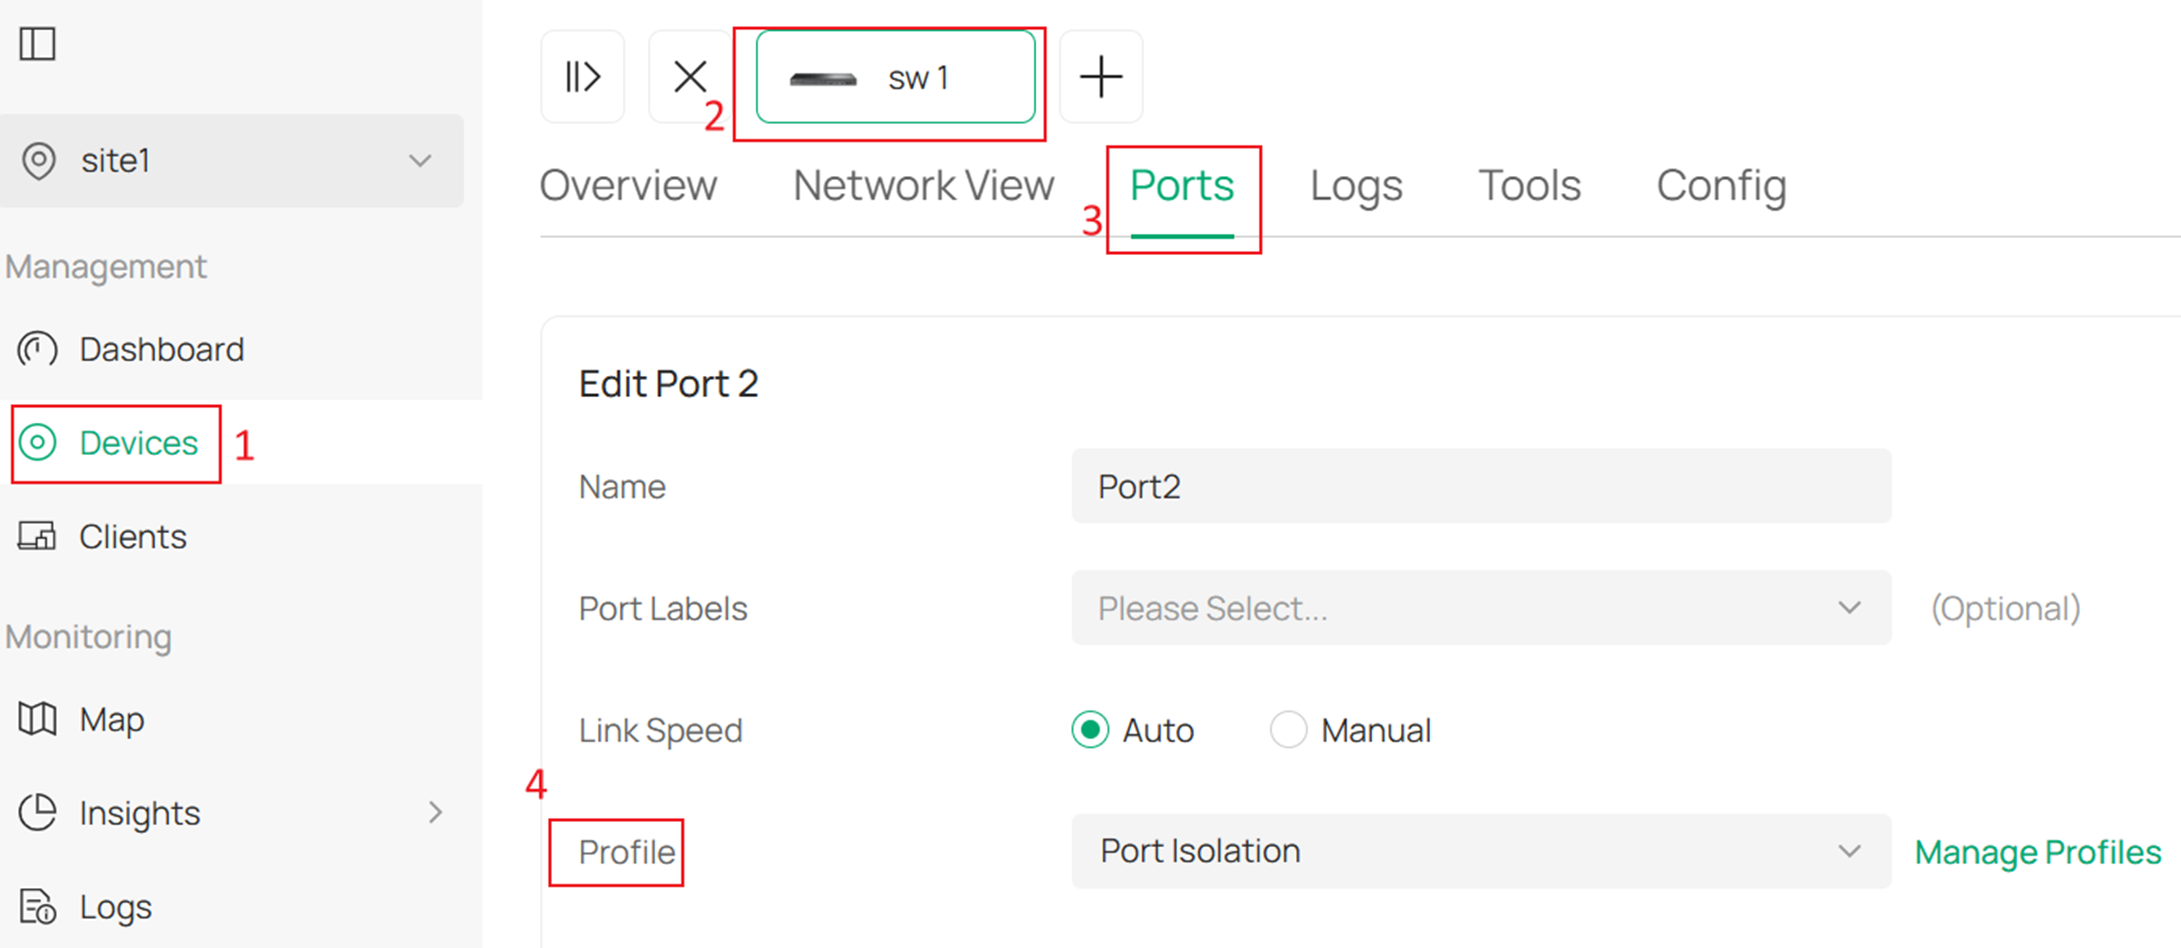The width and height of the screenshot is (2181, 948).
Task: Open the Map monitoring view
Action: click(112, 719)
